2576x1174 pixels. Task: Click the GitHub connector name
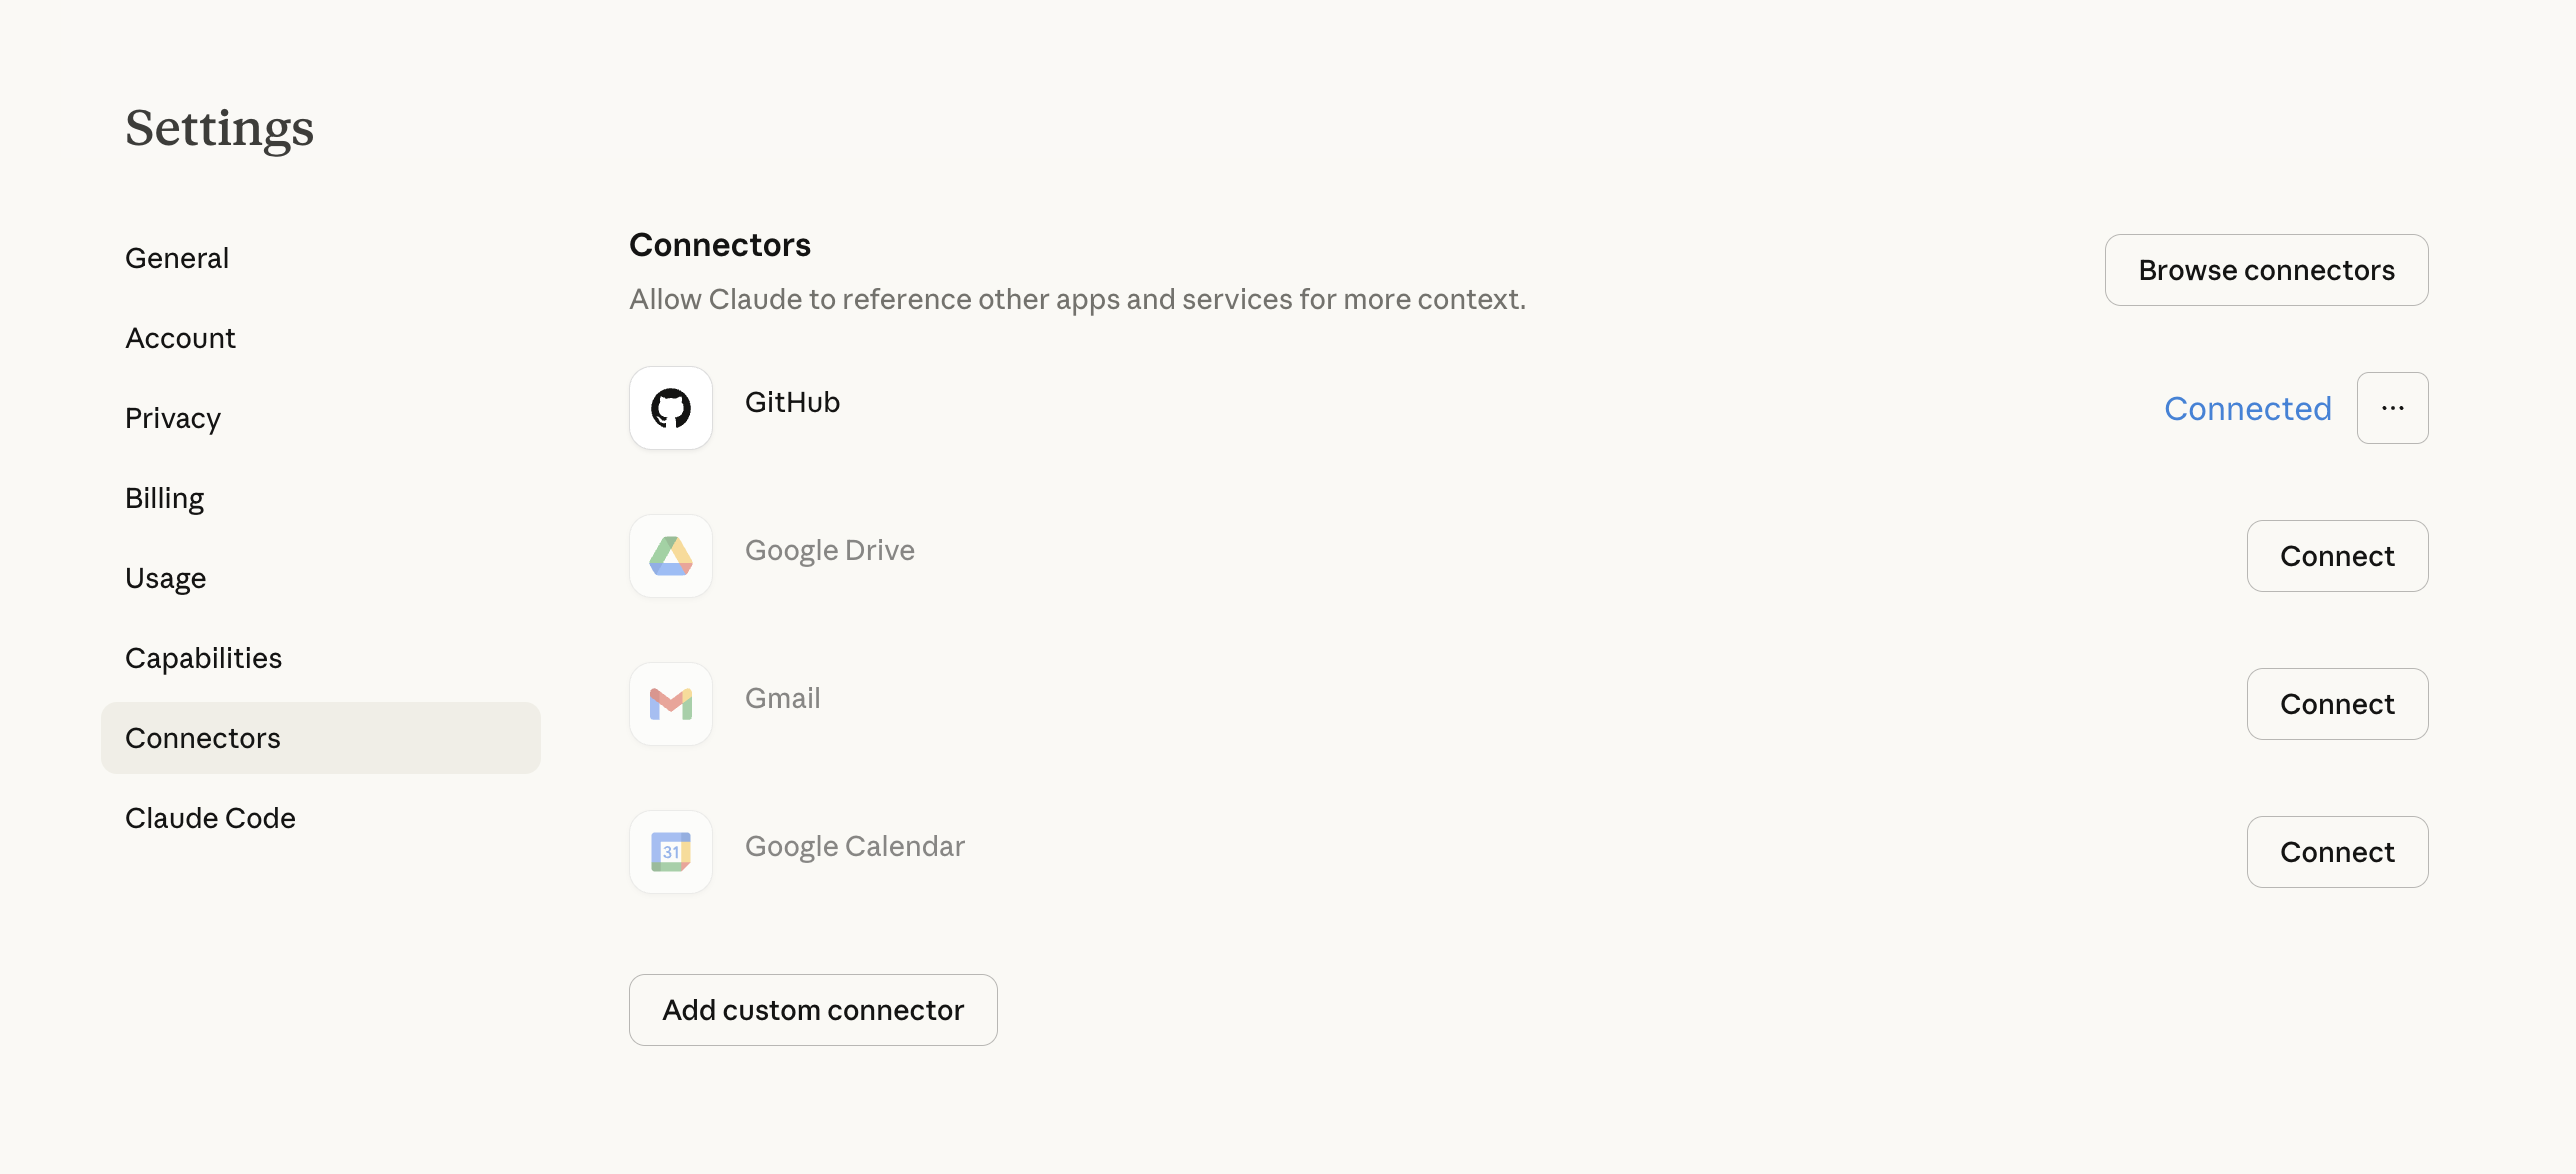pyautogui.click(x=792, y=402)
